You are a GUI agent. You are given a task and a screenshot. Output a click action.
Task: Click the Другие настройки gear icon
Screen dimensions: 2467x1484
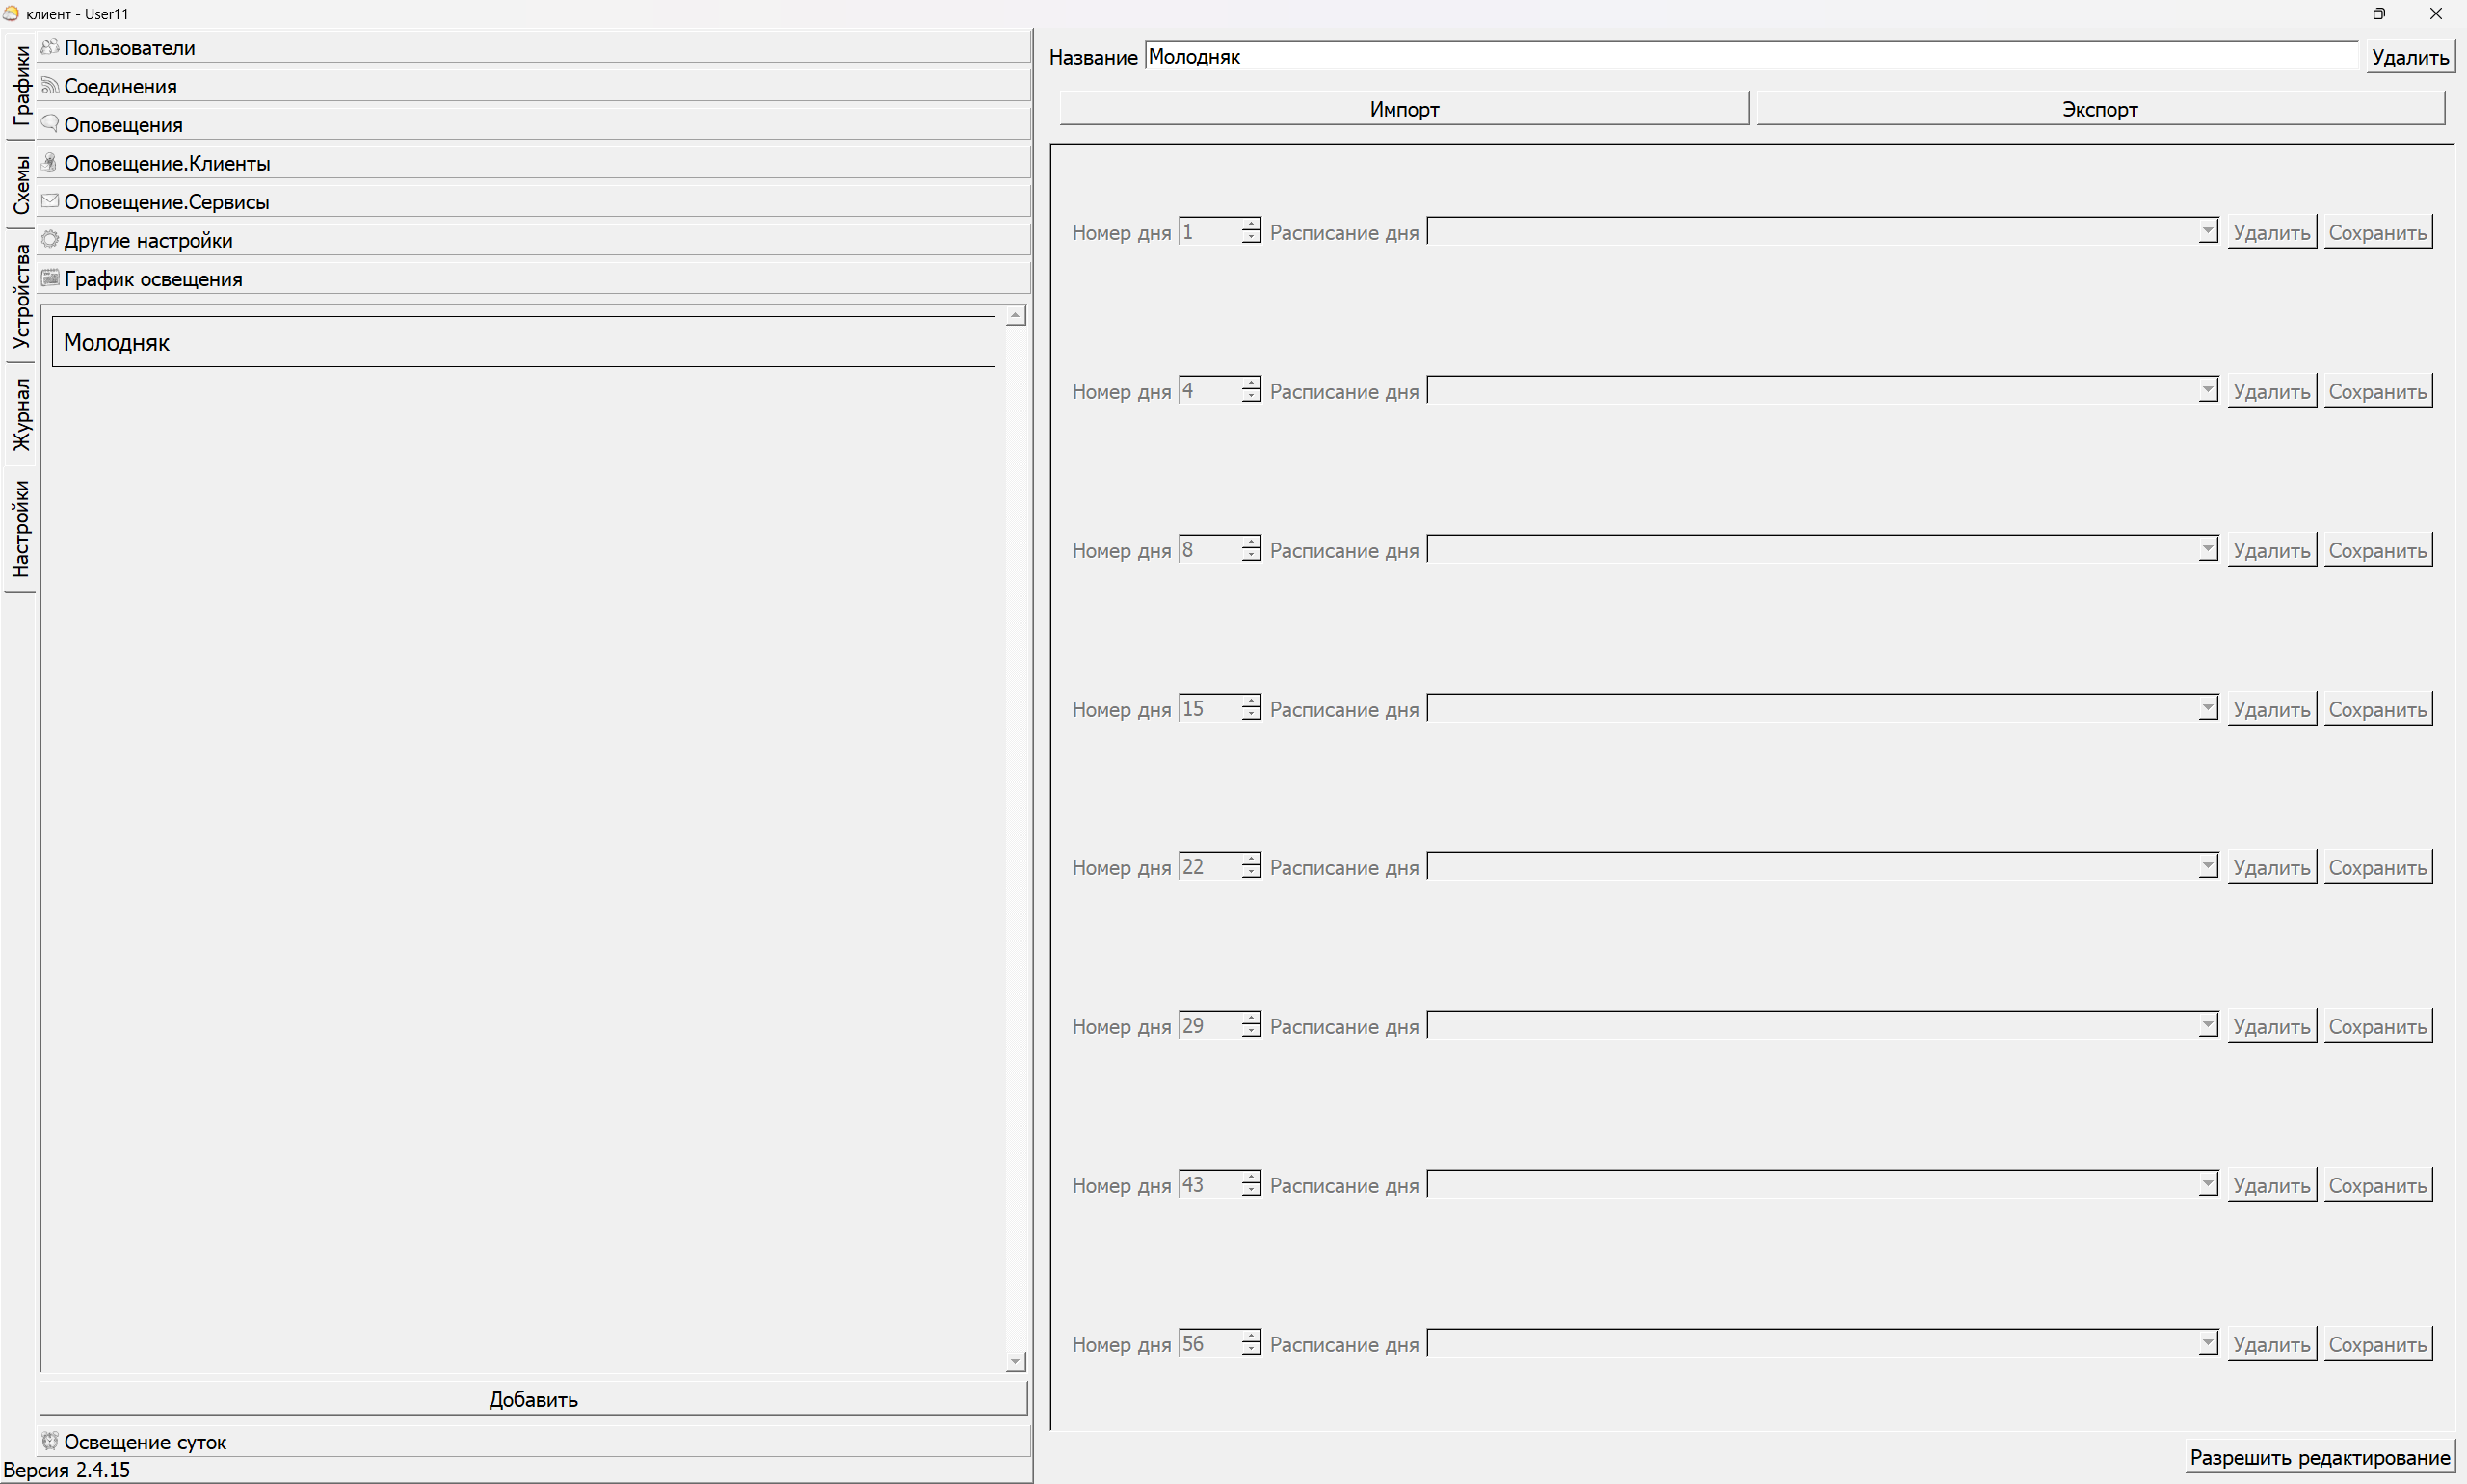point(50,239)
